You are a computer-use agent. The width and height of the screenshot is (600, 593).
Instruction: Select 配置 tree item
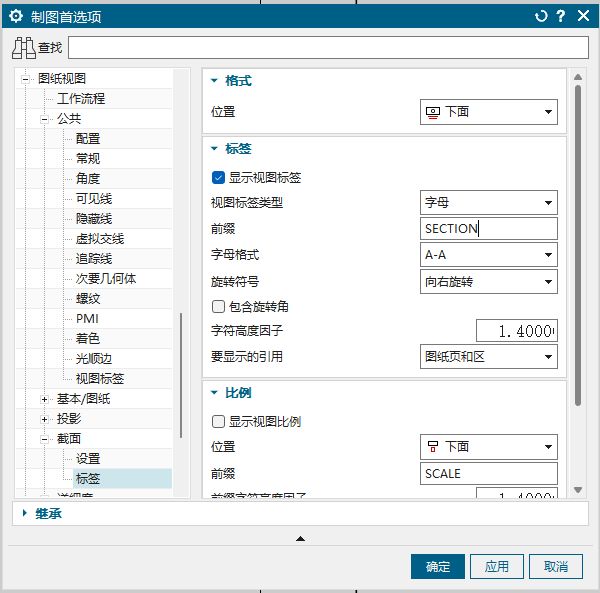[88, 138]
